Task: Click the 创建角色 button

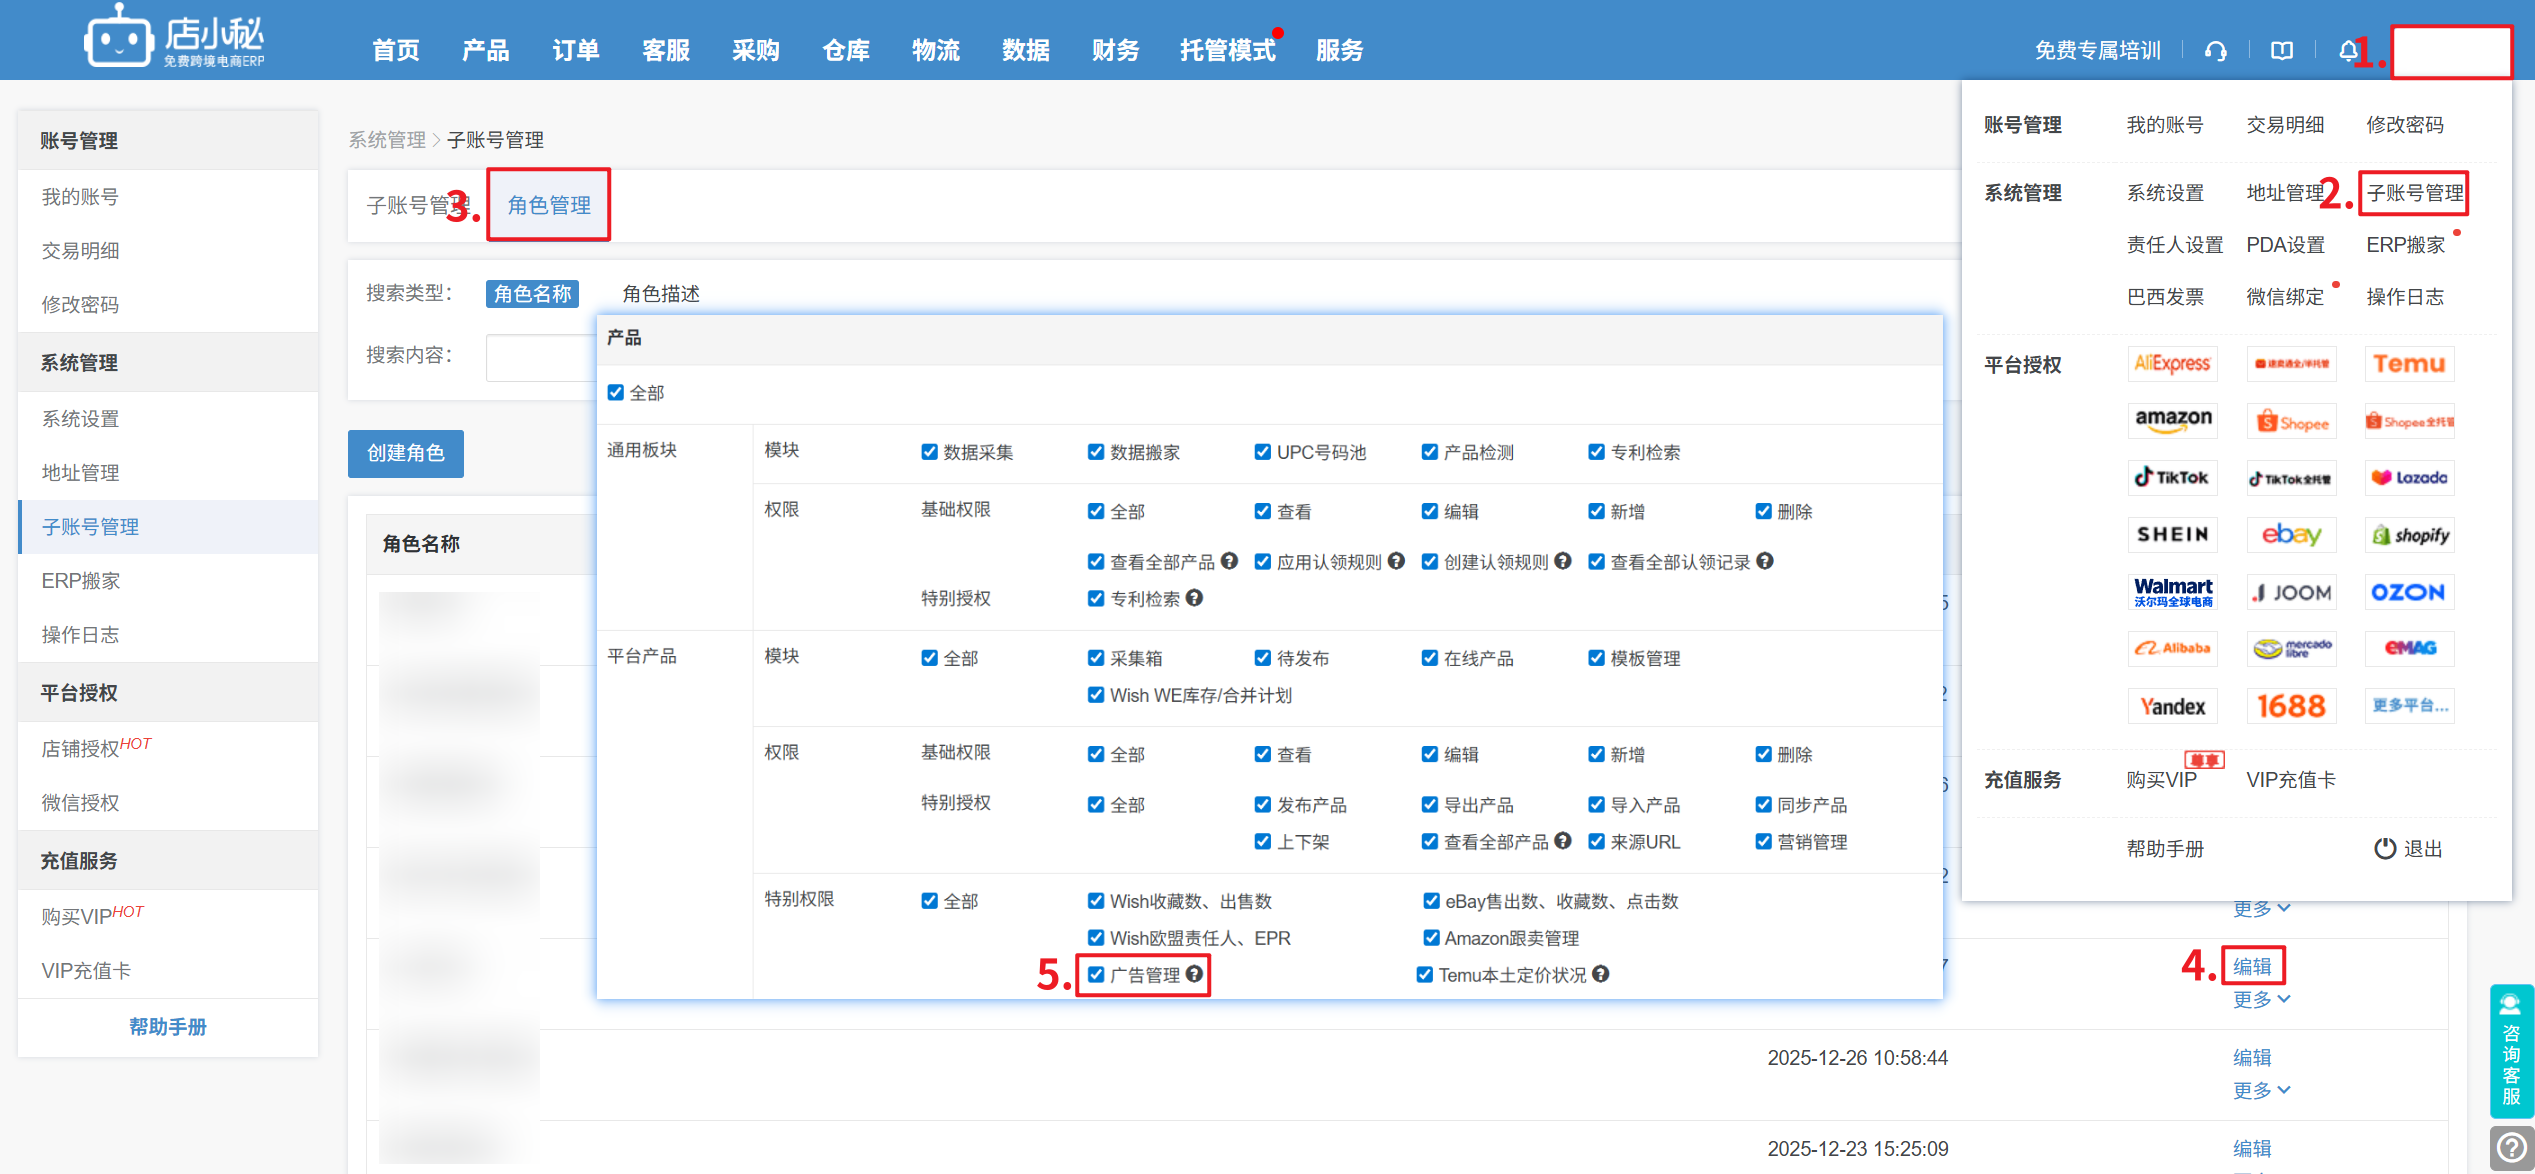Action: click(x=405, y=453)
